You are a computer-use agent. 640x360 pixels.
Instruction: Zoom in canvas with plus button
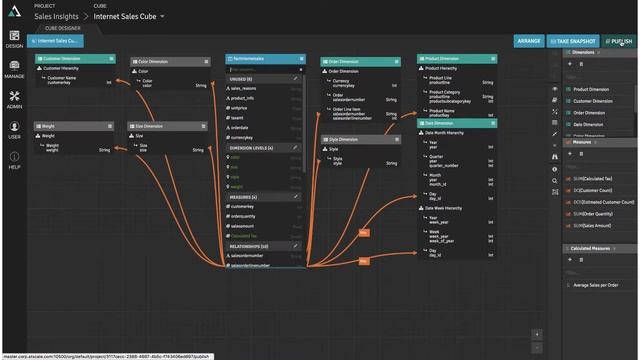point(537,335)
